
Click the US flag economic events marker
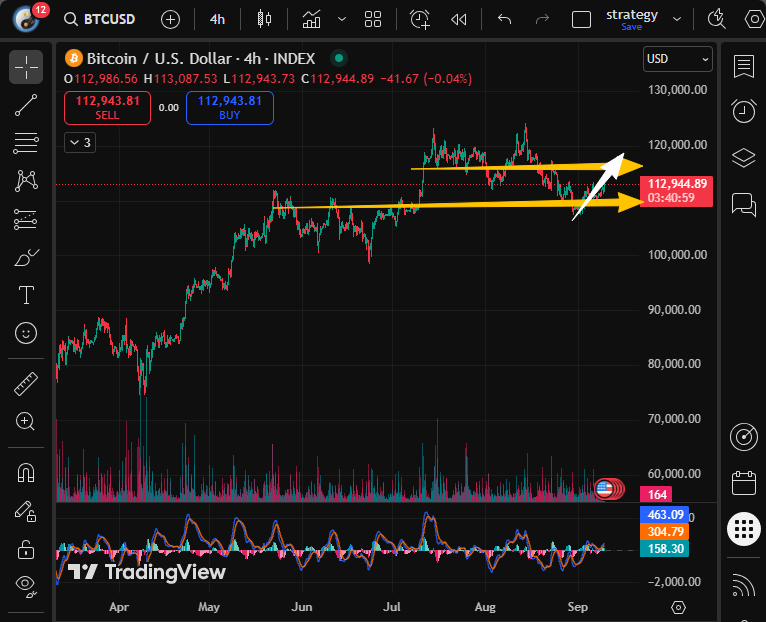pos(604,489)
